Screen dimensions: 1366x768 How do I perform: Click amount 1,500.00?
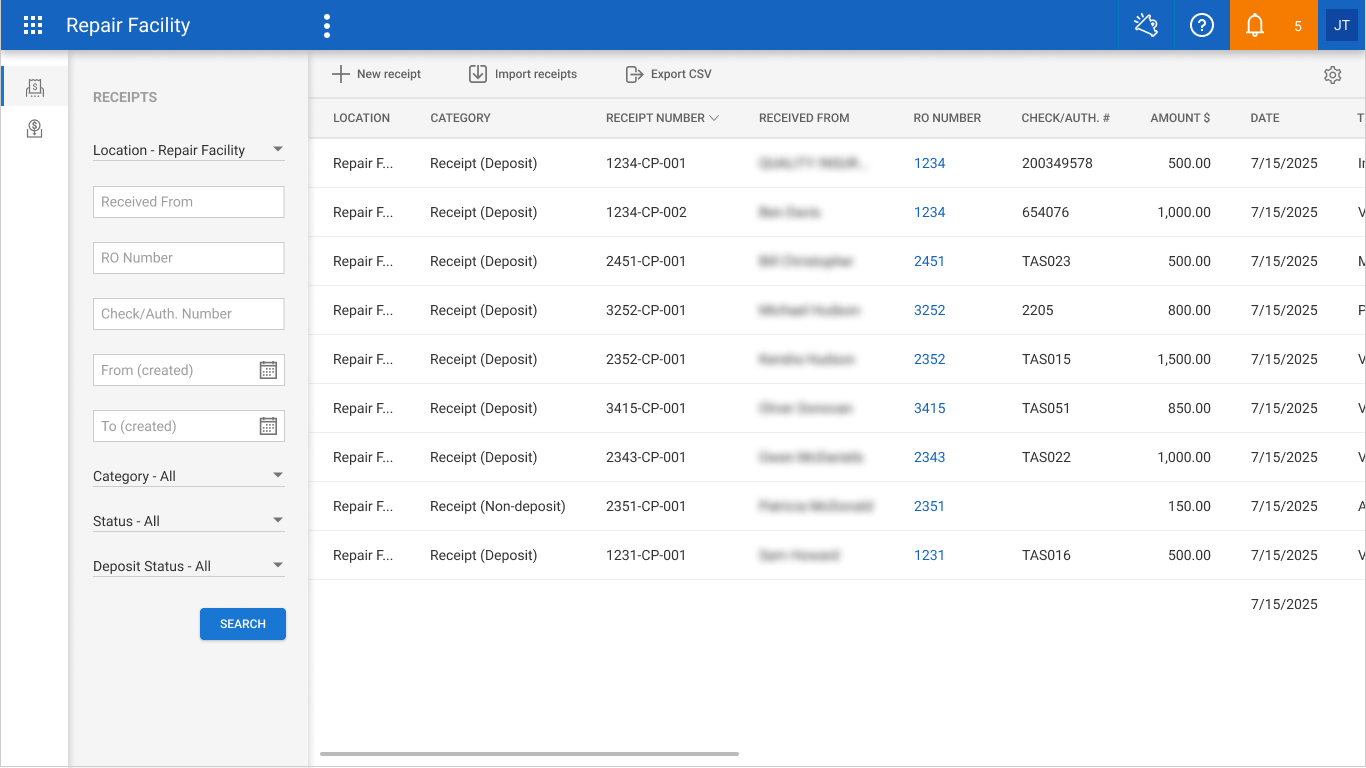click(x=1184, y=359)
